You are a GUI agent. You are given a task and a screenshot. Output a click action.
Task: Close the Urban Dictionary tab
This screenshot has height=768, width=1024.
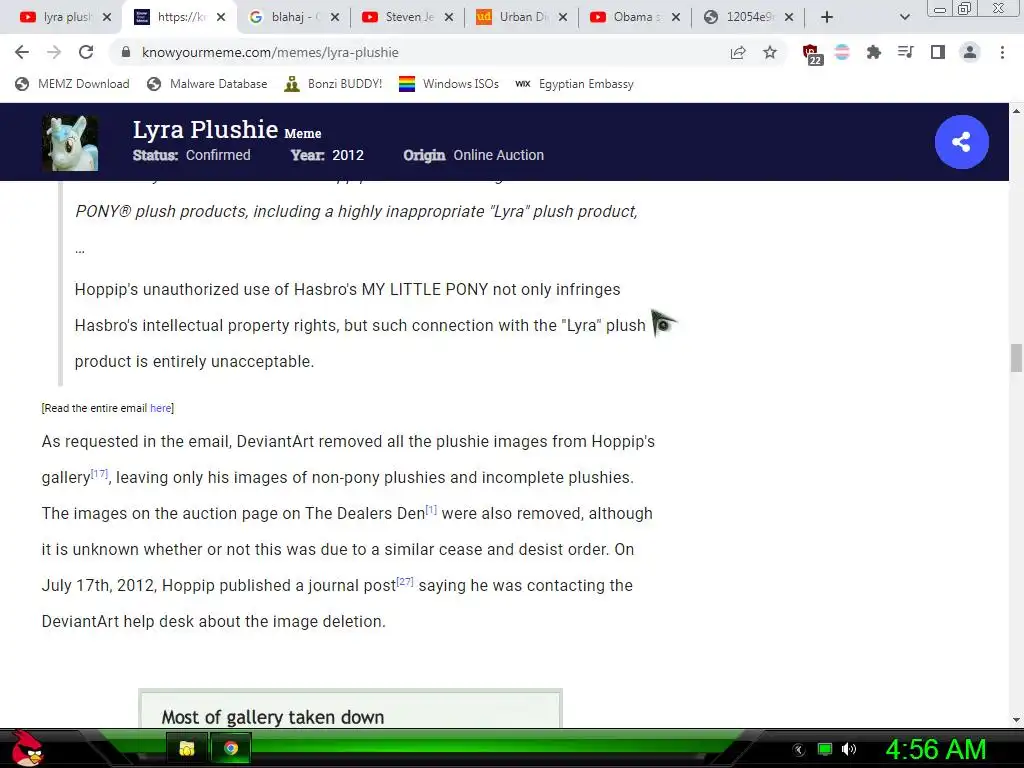pyautogui.click(x=563, y=17)
